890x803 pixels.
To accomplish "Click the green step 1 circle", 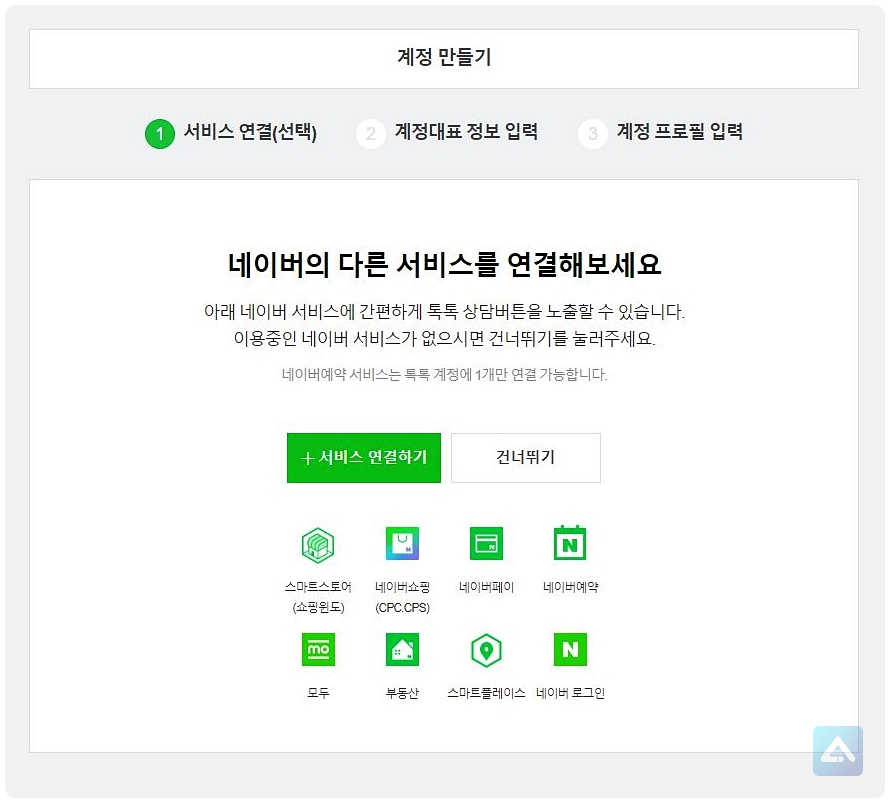I will (x=159, y=134).
